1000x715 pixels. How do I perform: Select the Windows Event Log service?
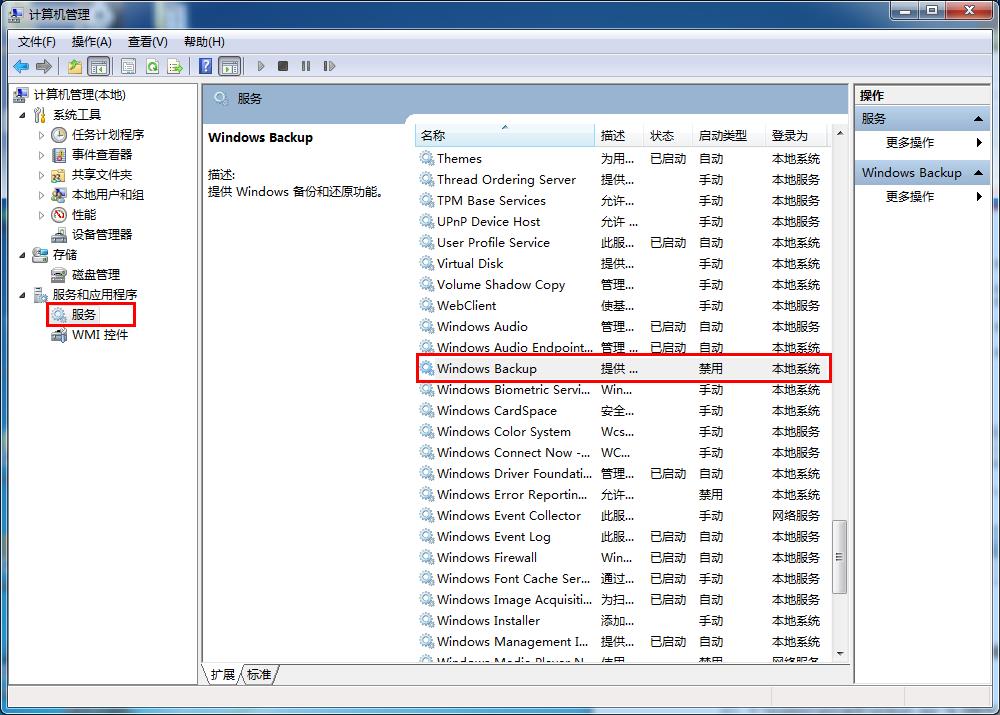pyautogui.click(x=623, y=536)
